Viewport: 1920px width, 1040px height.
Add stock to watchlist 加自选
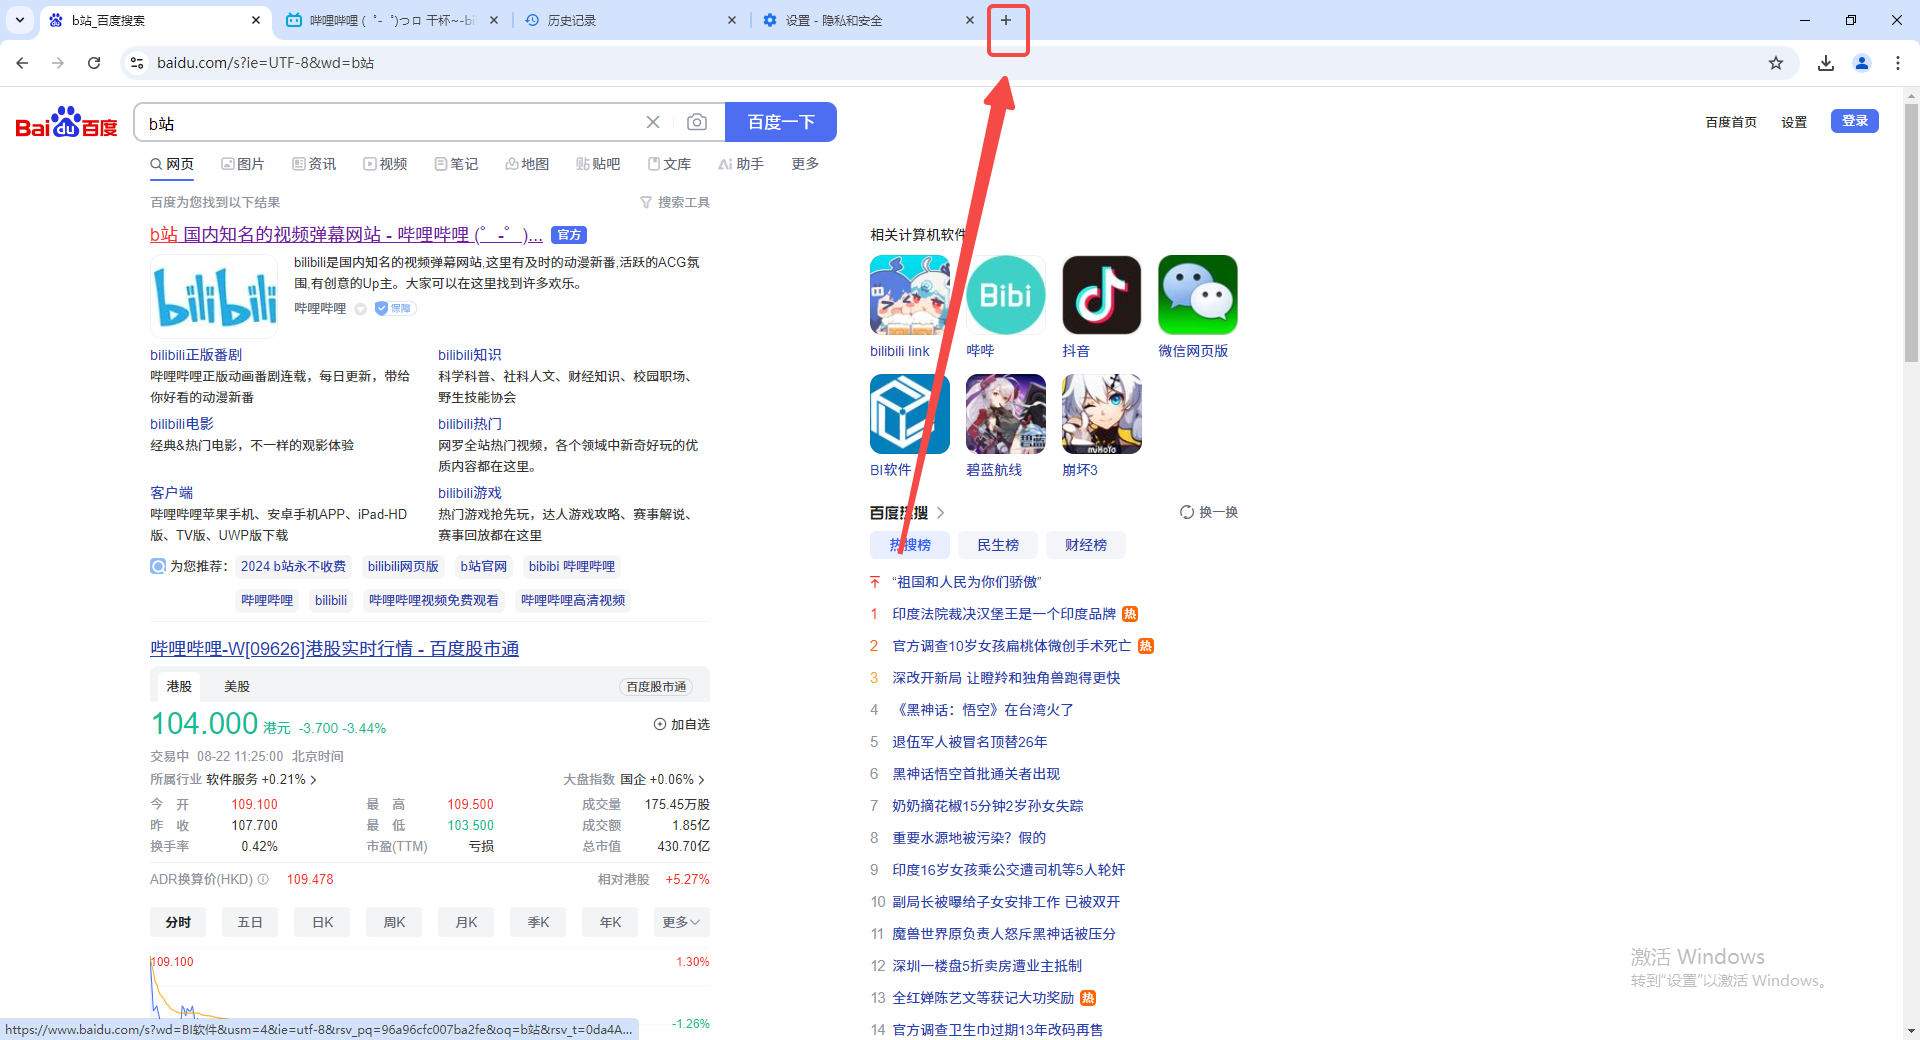(681, 724)
